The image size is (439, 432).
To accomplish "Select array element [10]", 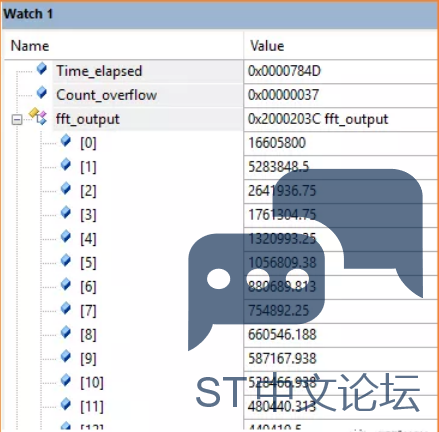I will pos(92,383).
